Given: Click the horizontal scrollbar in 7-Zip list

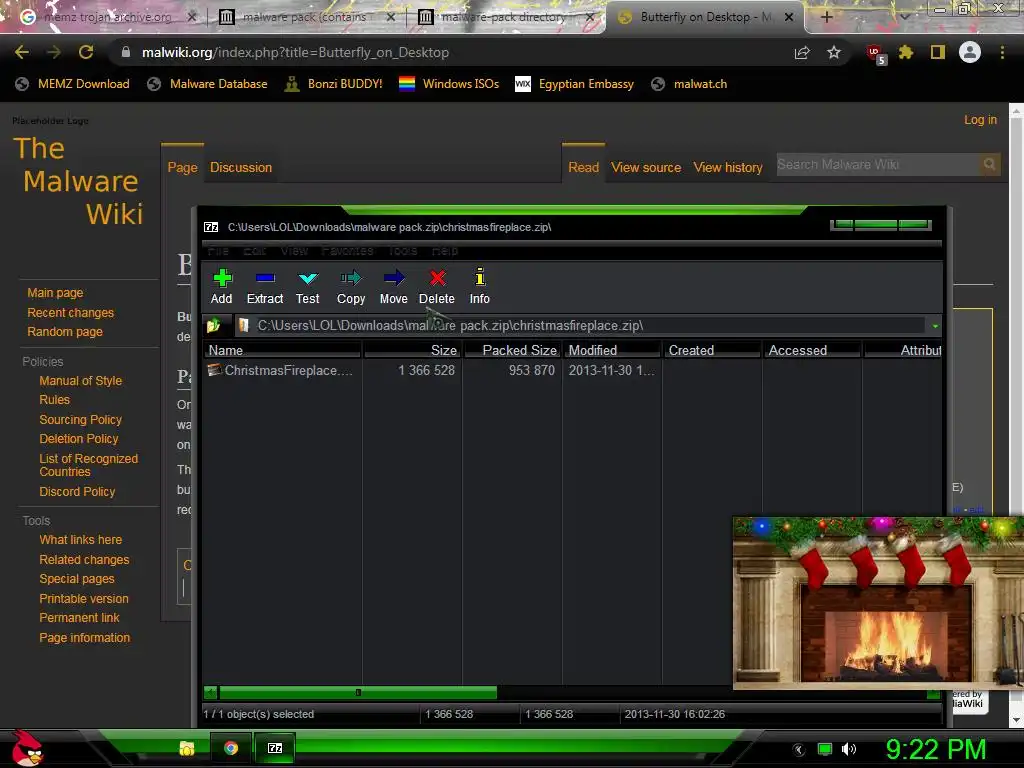Looking at the screenshot, I should 358,692.
